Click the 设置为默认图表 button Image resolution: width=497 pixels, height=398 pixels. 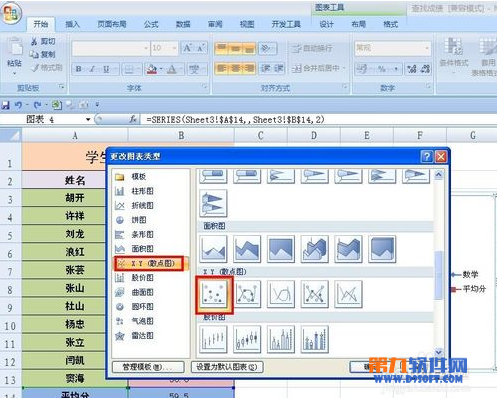[227, 367]
